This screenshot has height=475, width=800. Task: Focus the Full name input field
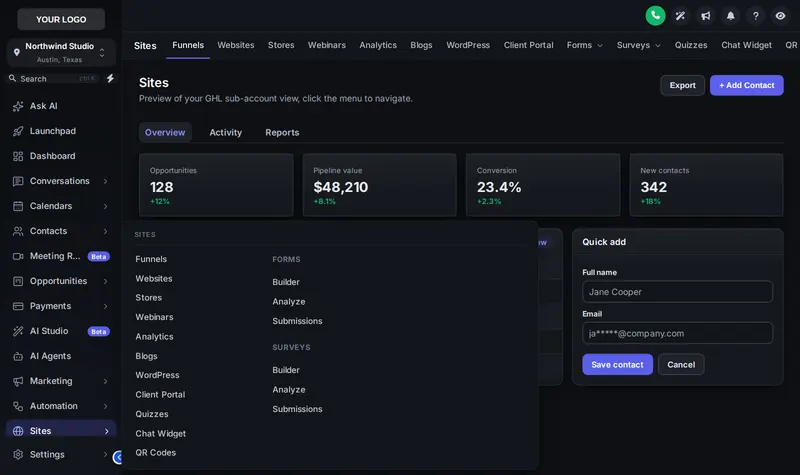(677, 292)
